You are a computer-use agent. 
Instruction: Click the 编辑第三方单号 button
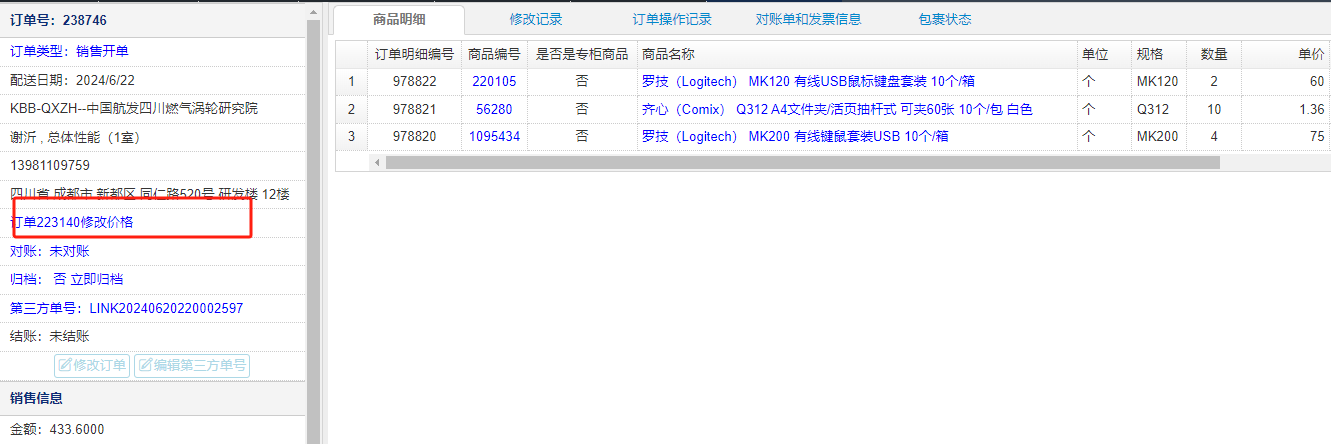(192, 365)
